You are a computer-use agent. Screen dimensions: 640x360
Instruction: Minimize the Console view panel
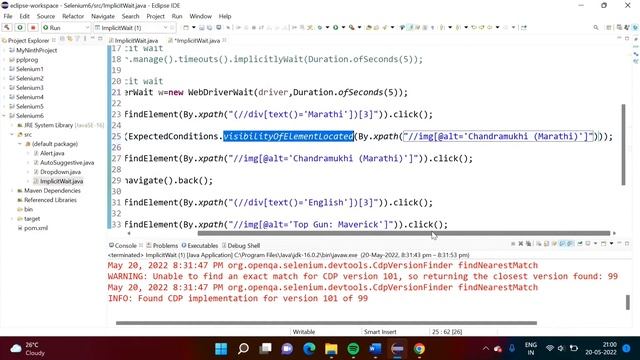(619, 243)
